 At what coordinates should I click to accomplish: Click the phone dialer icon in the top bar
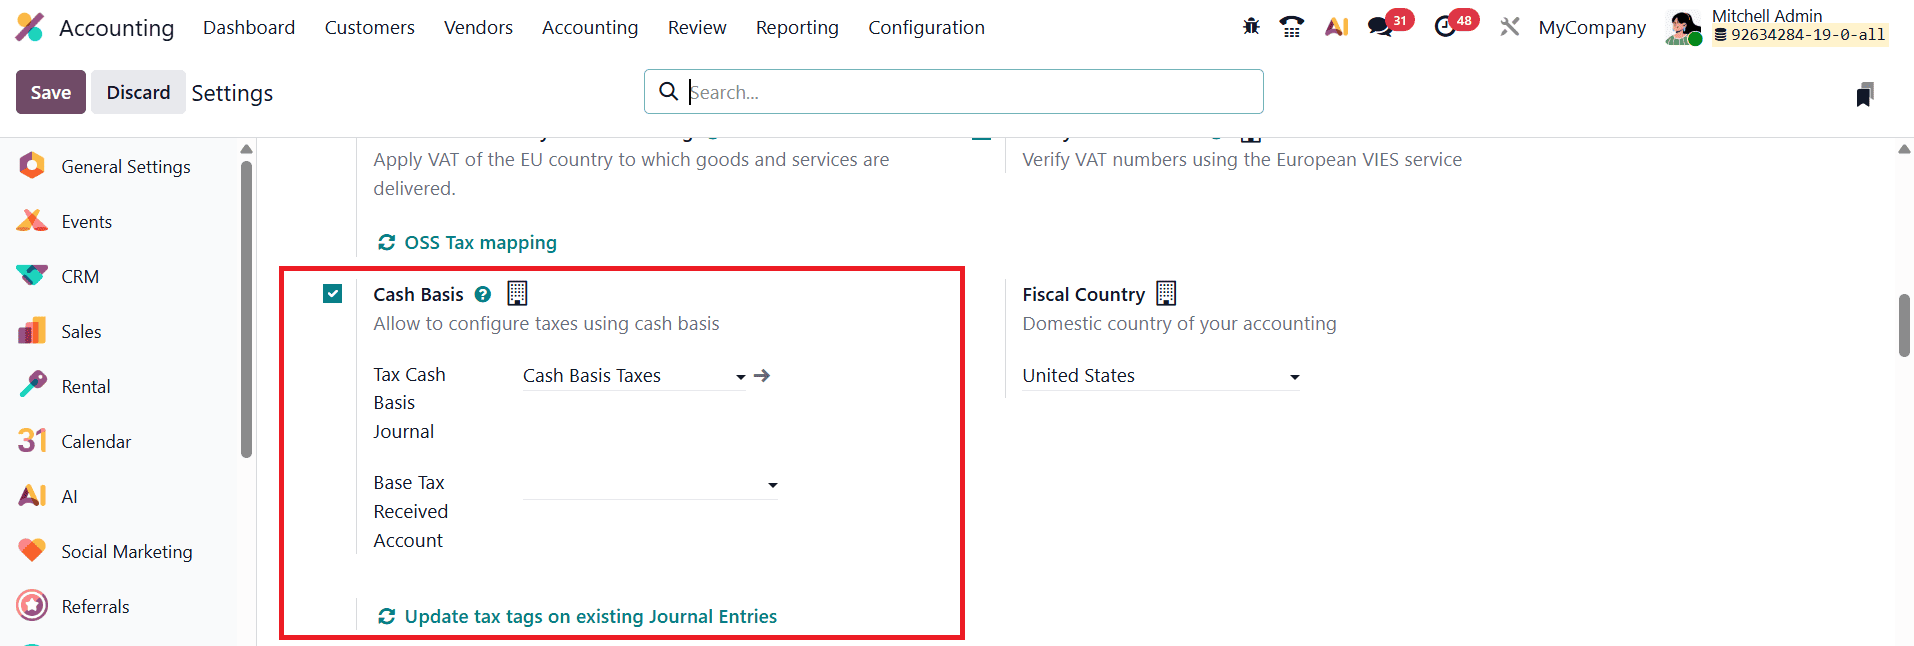pos(1291,27)
